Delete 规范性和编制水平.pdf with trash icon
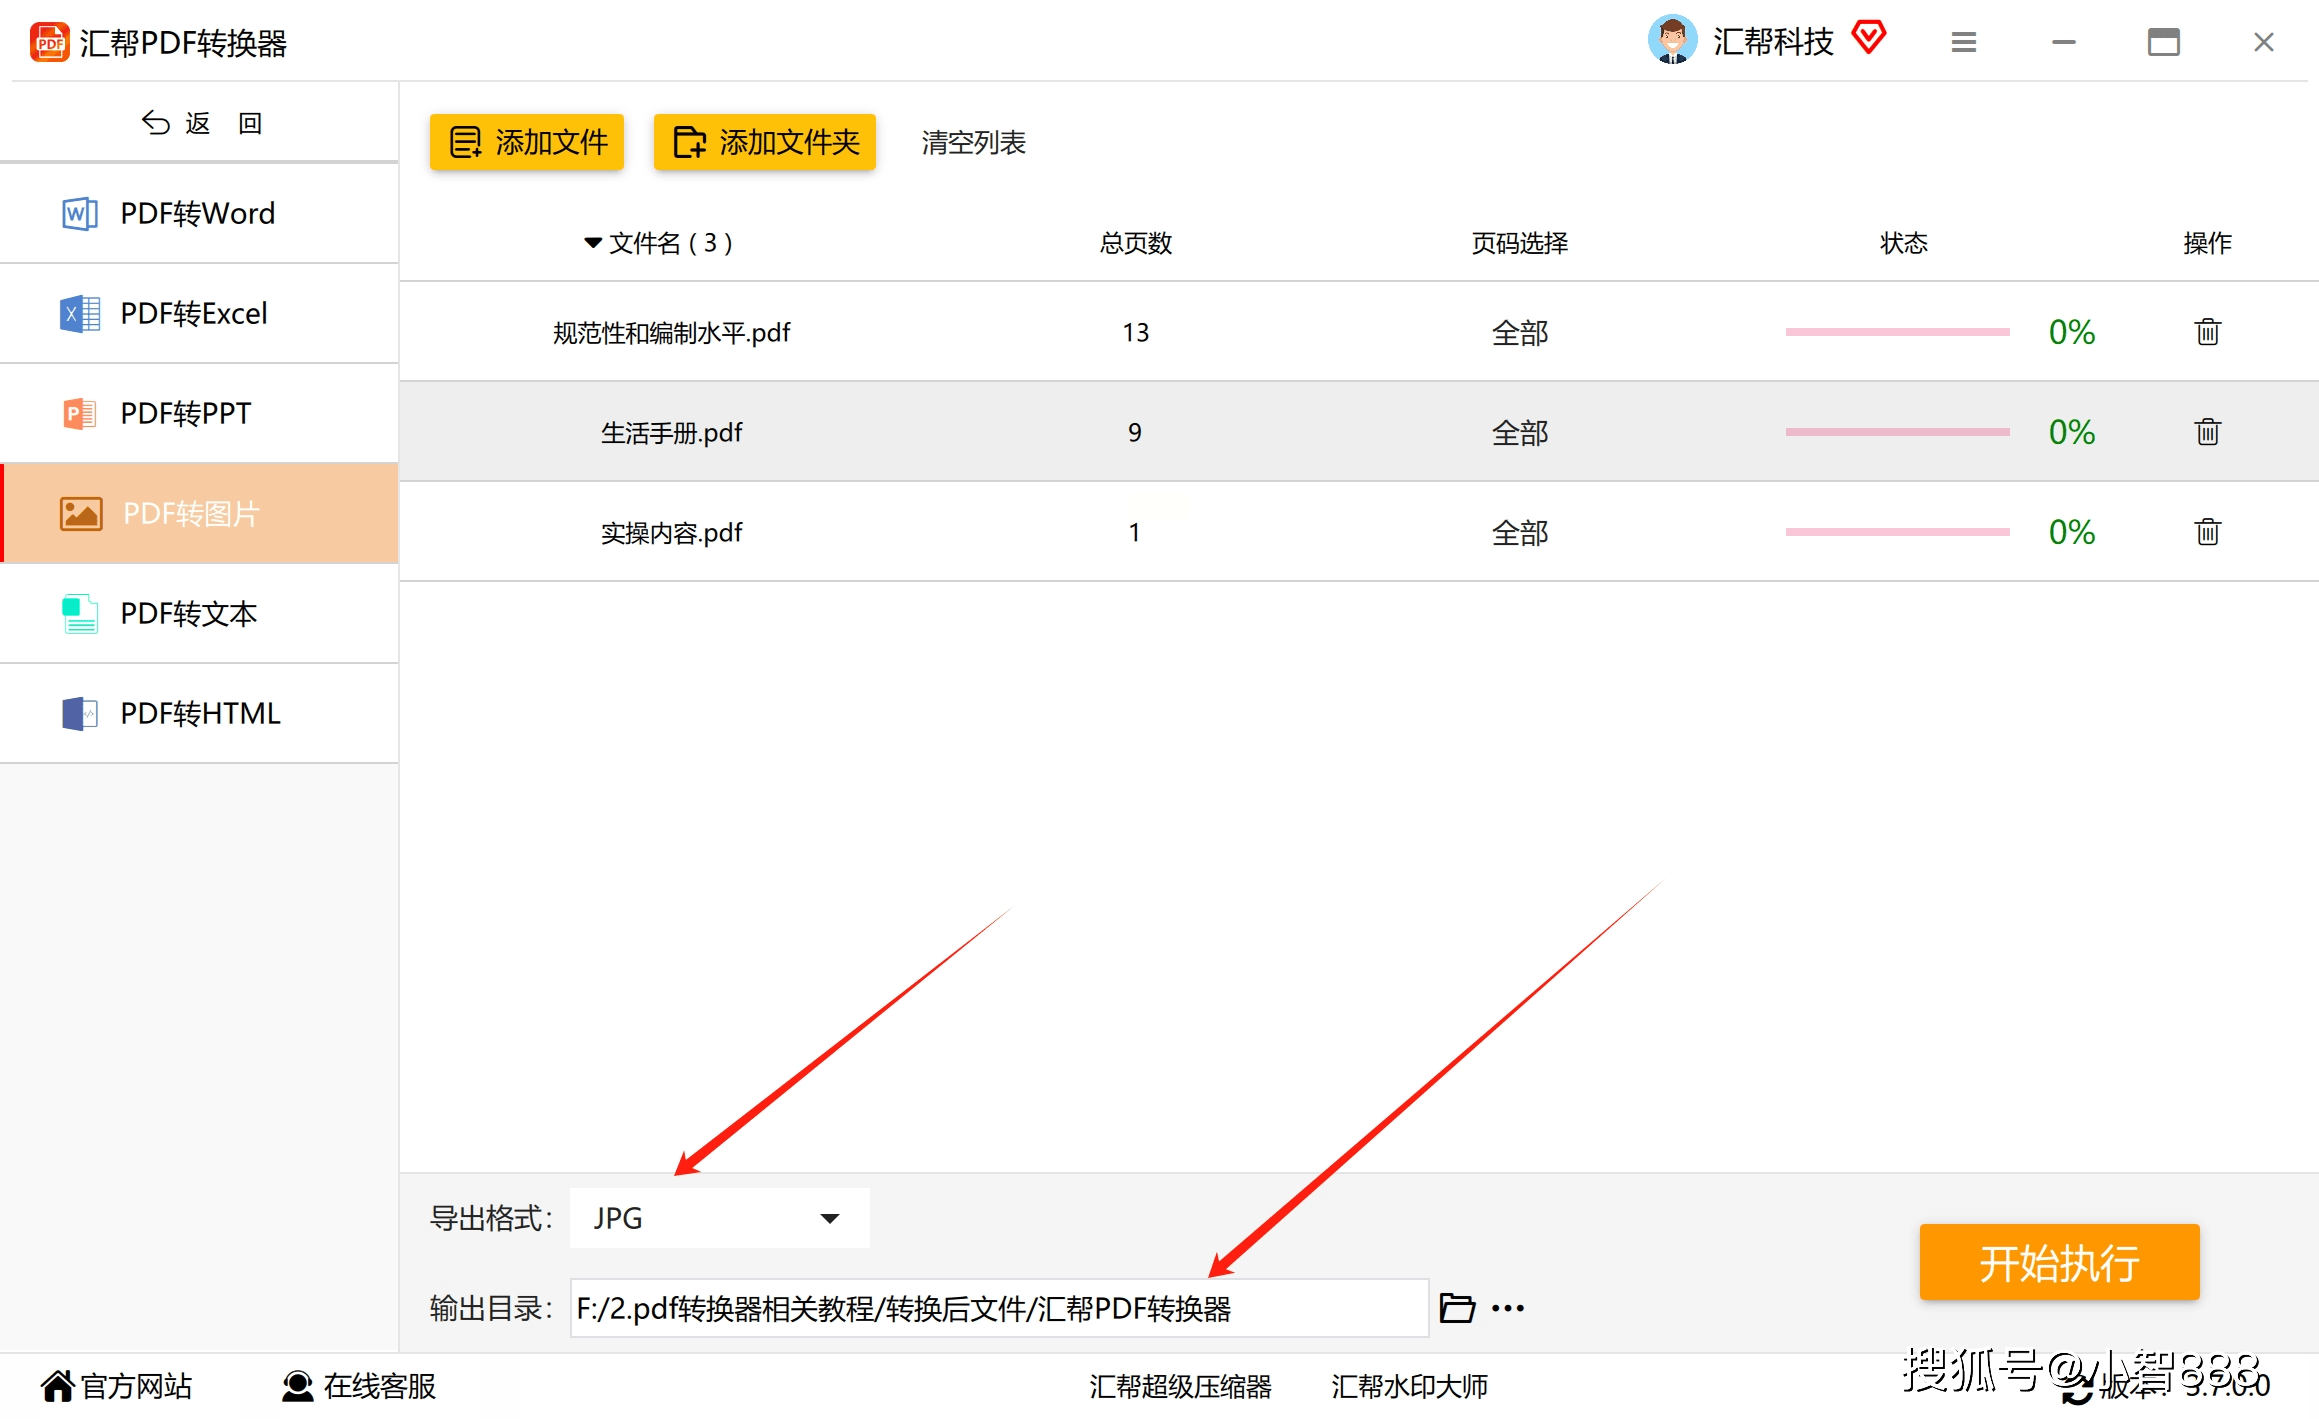 tap(2208, 331)
